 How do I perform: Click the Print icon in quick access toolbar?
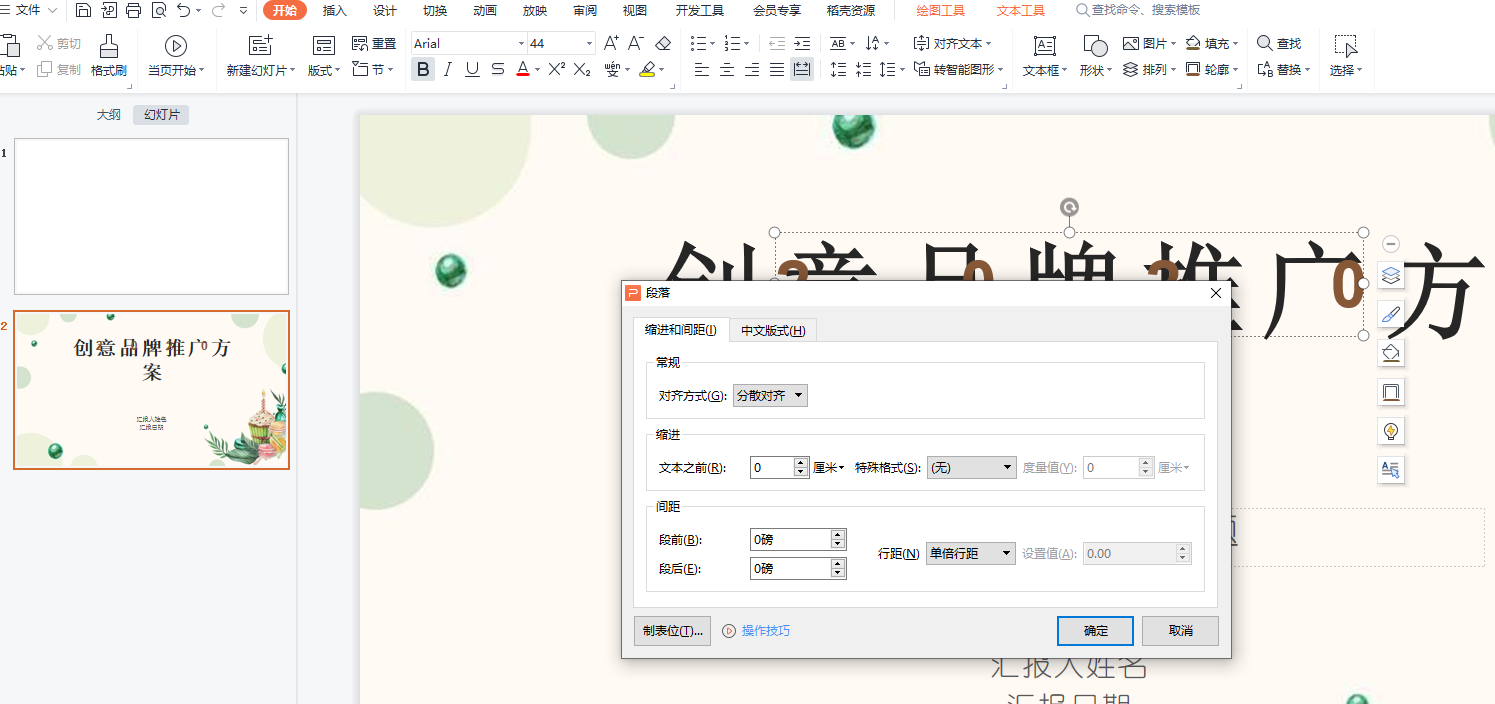(x=133, y=10)
